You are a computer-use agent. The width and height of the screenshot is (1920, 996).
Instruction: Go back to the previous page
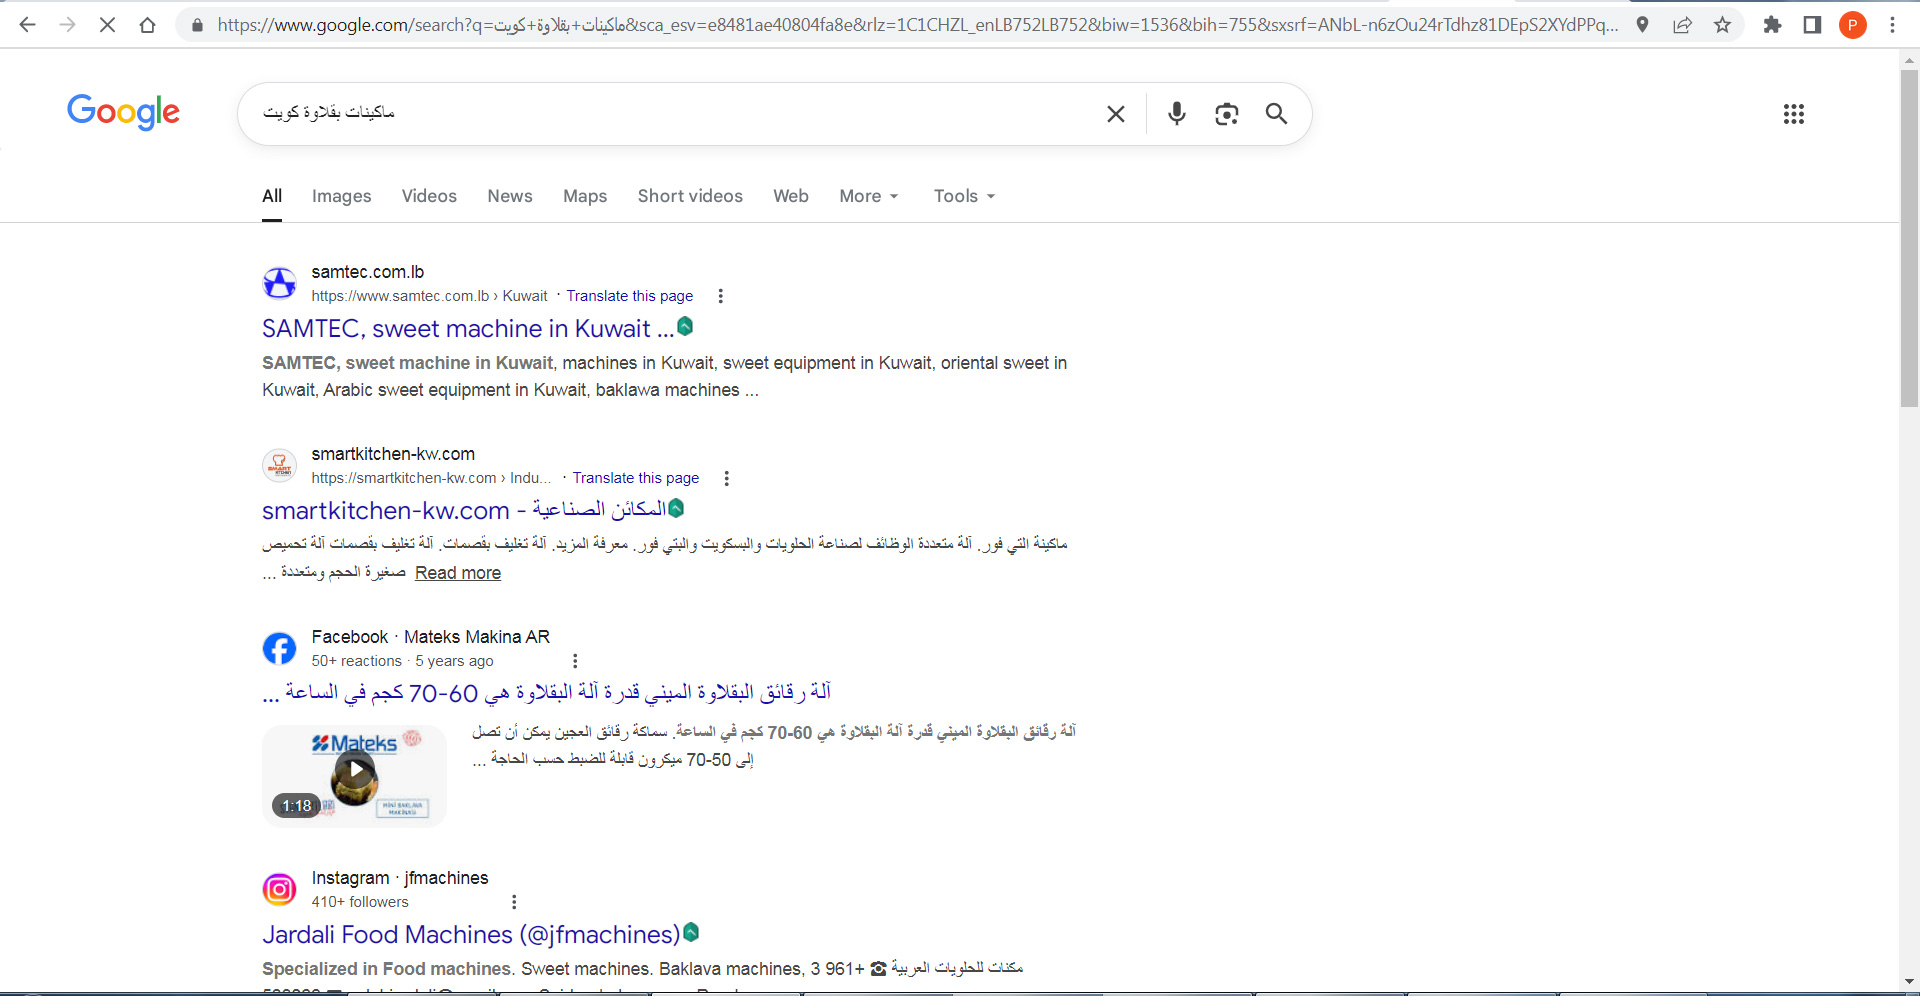[x=27, y=25]
